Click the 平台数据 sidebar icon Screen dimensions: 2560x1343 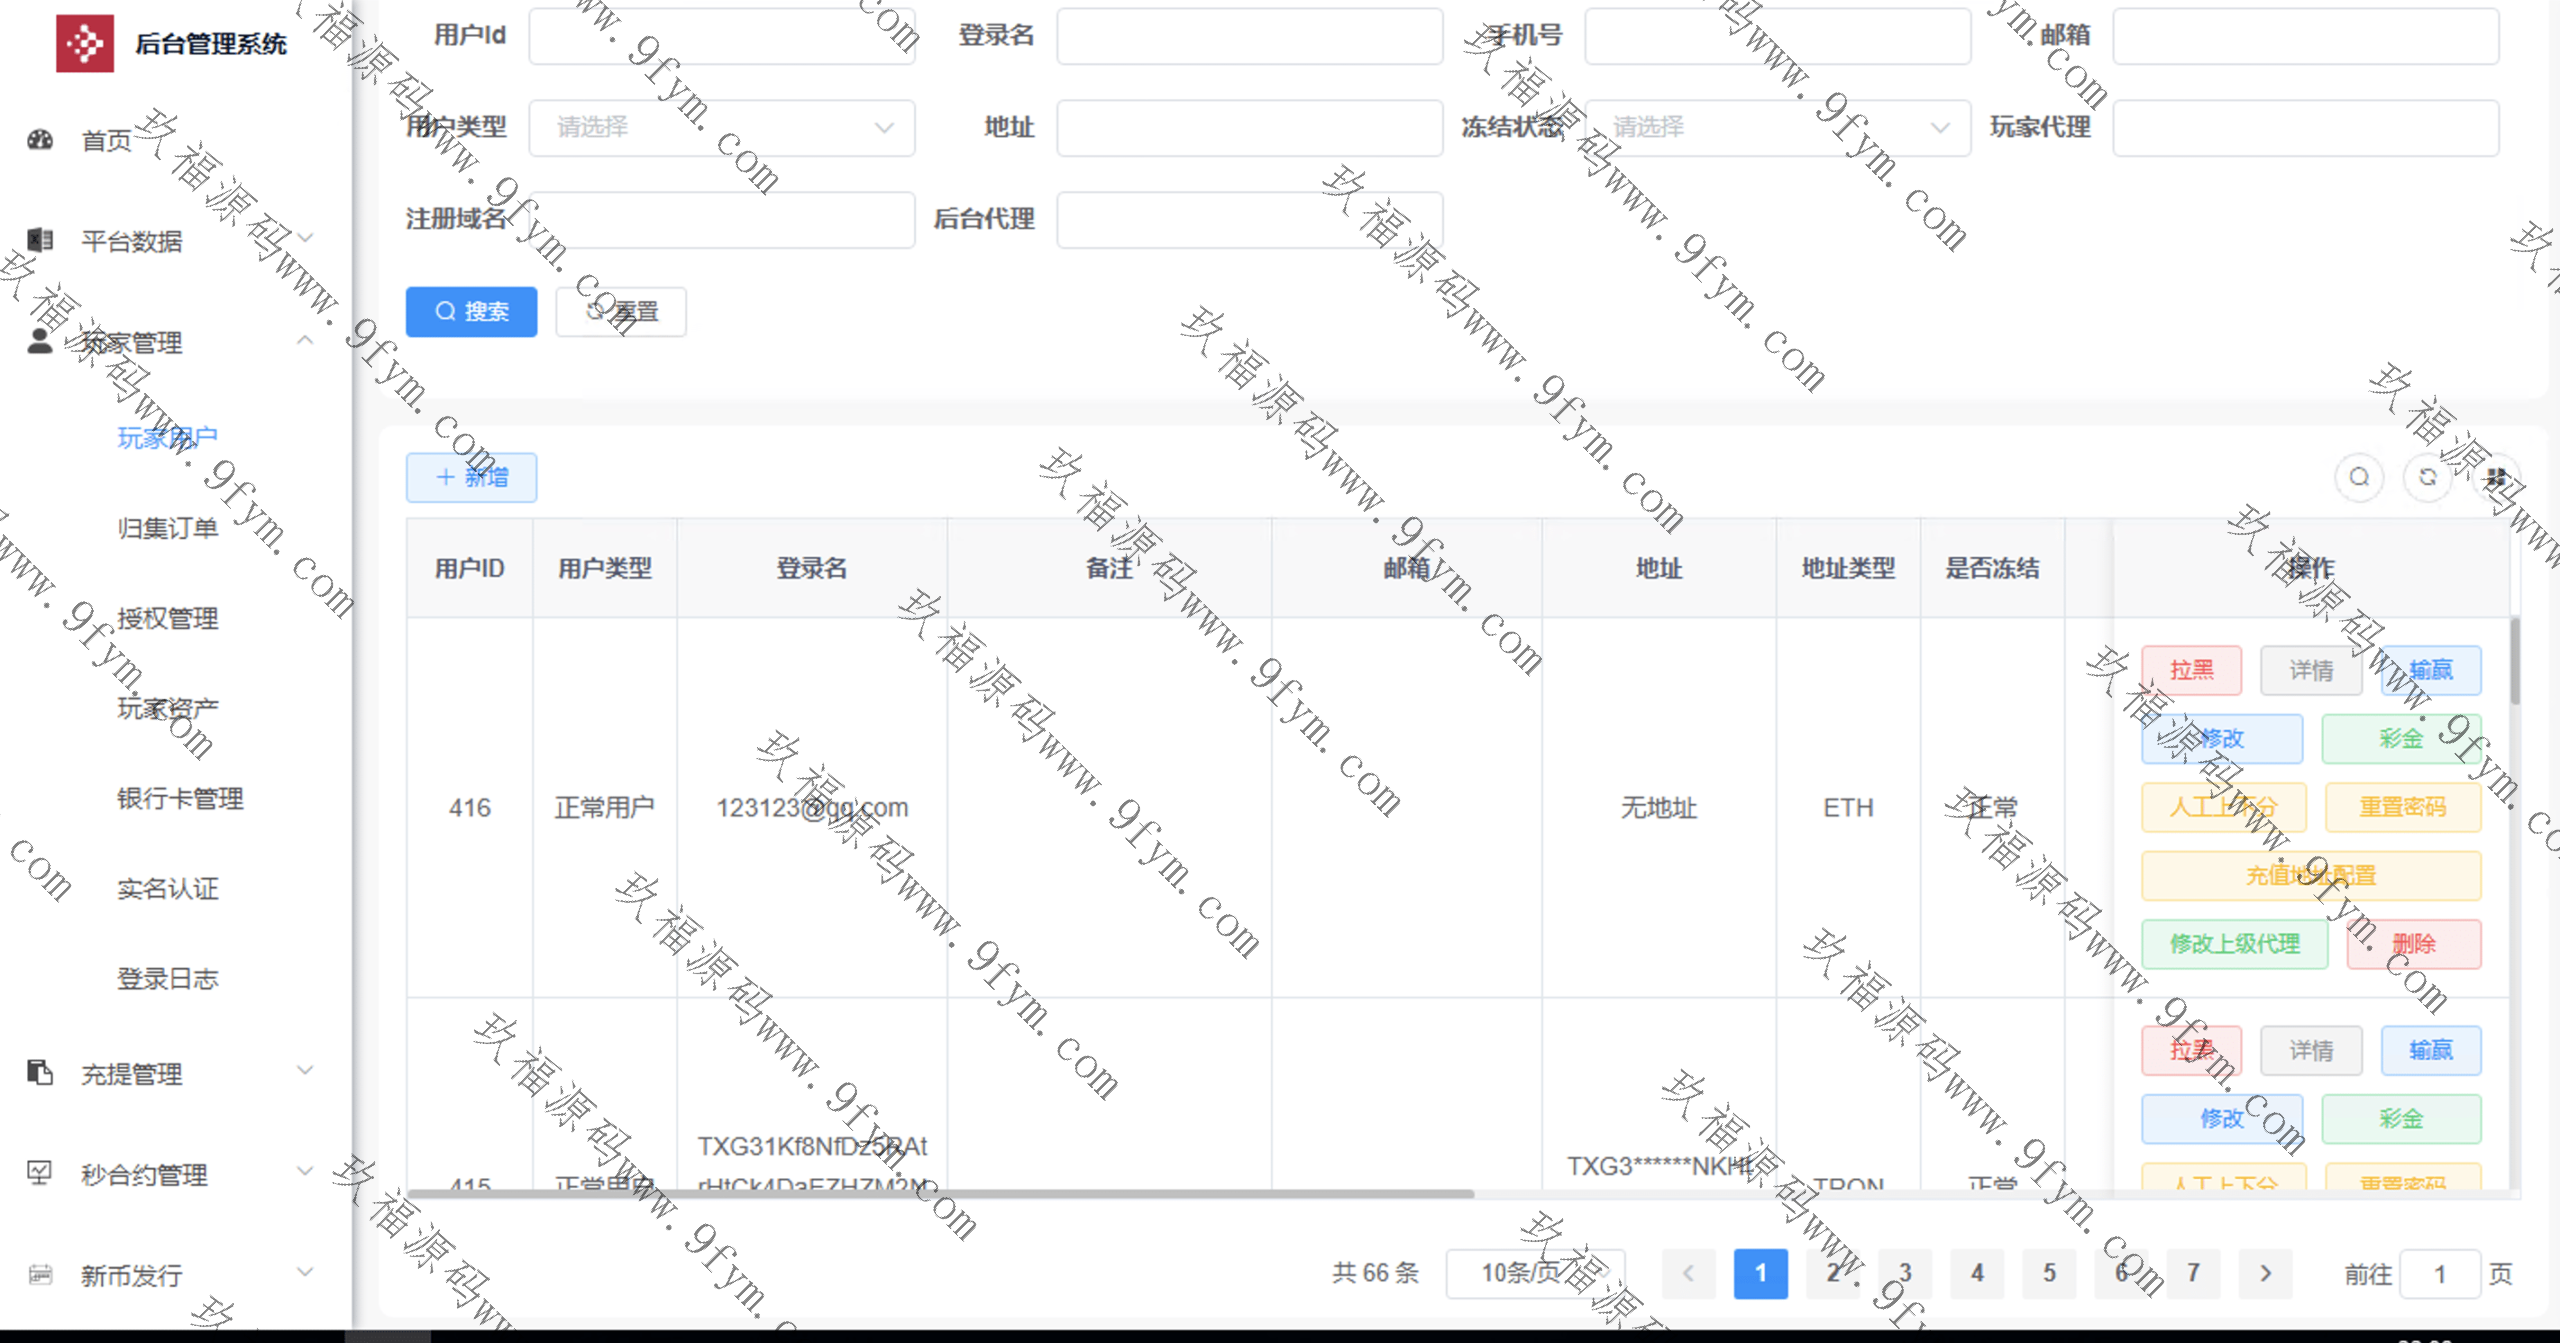[x=40, y=240]
